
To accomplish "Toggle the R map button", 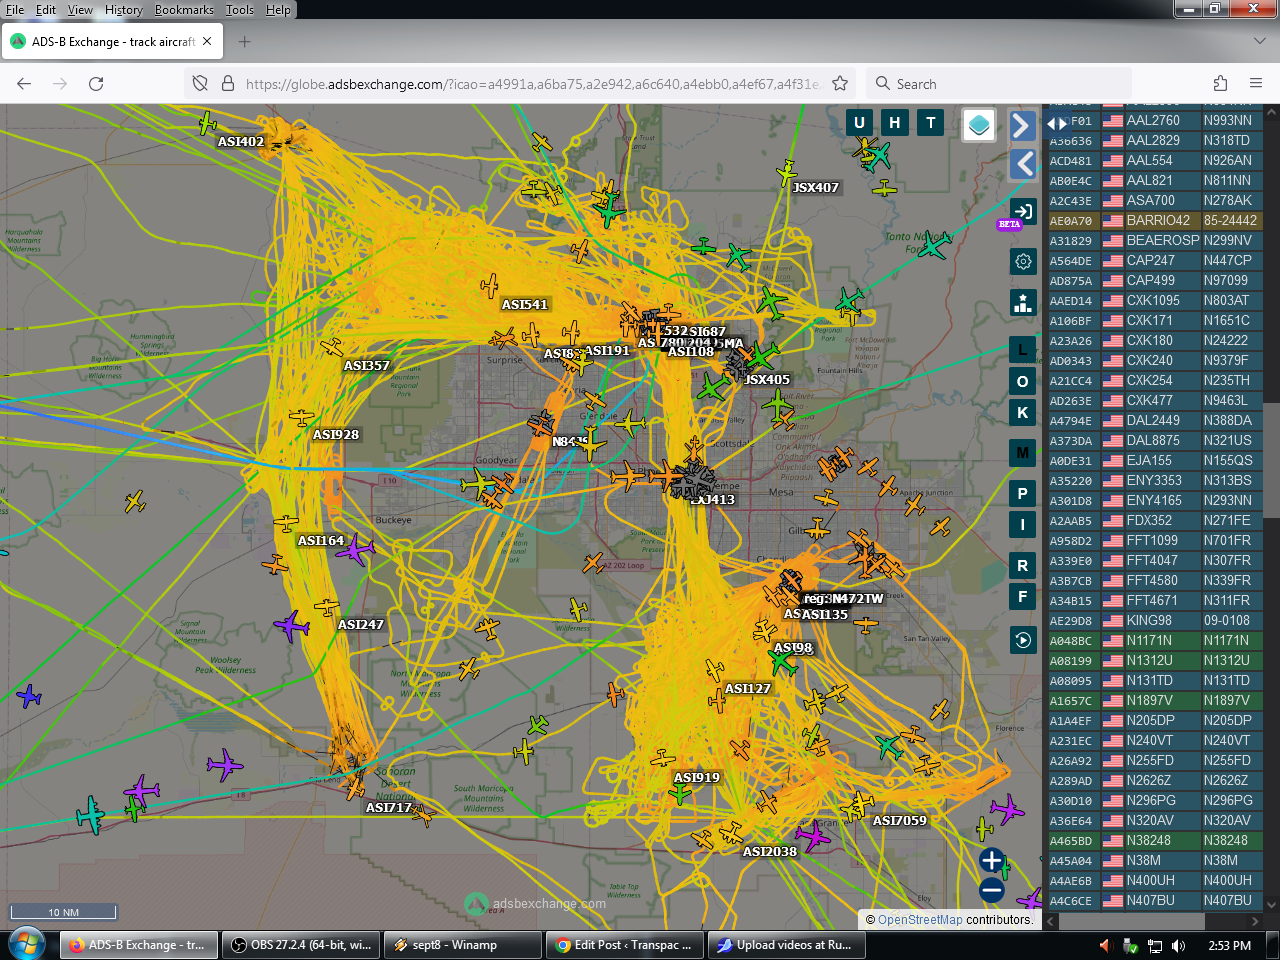I will [x=1022, y=566].
